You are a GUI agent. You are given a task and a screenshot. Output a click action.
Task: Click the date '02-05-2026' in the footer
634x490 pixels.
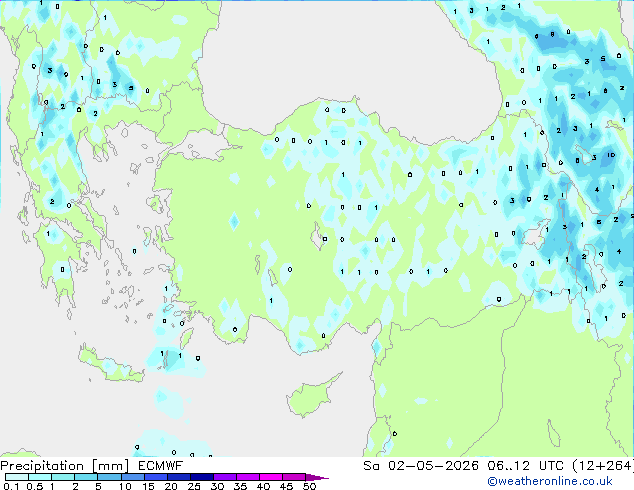click(x=433, y=466)
